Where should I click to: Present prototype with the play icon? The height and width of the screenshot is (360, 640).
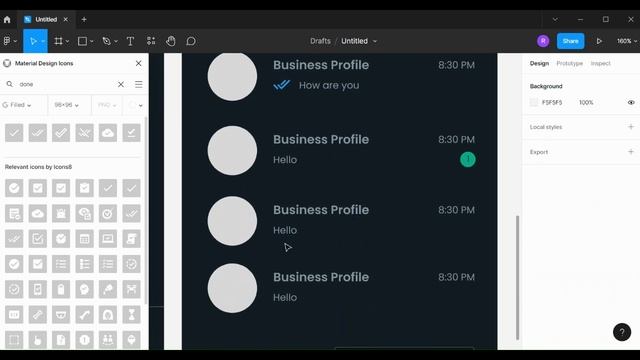coord(599,41)
